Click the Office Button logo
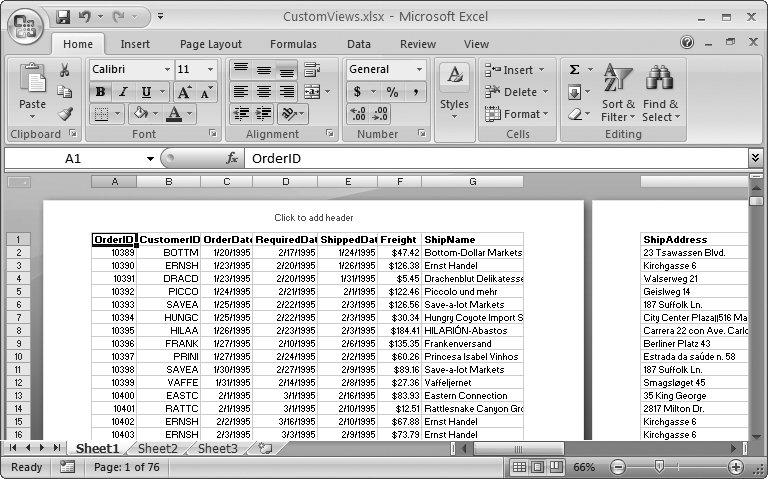 [24, 24]
